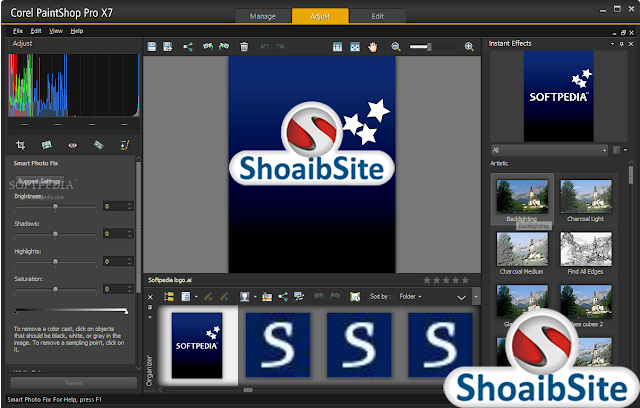Click the Revert button
This screenshot has height=408, width=640.
click(74, 383)
